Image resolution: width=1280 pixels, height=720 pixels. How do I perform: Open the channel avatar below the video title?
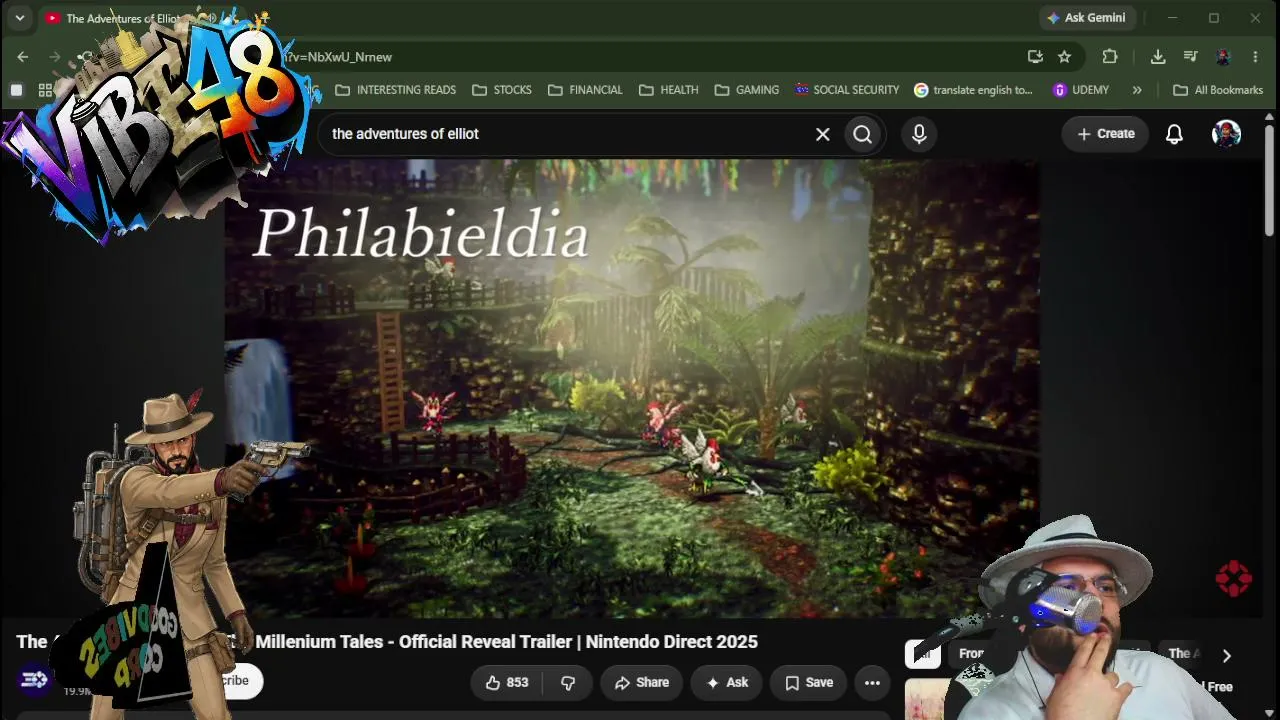pyautogui.click(x=34, y=681)
